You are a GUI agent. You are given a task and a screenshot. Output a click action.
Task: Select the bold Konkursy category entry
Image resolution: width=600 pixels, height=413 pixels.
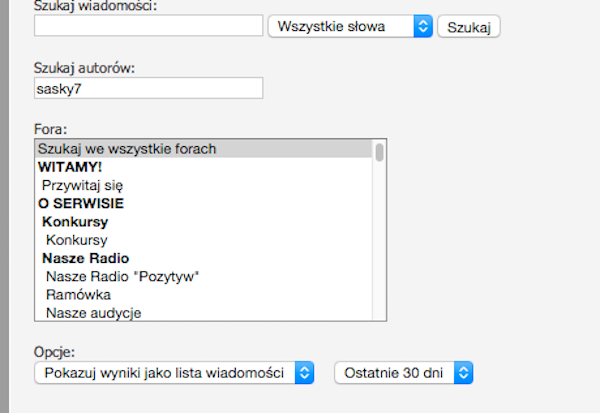(x=203, y=222)
